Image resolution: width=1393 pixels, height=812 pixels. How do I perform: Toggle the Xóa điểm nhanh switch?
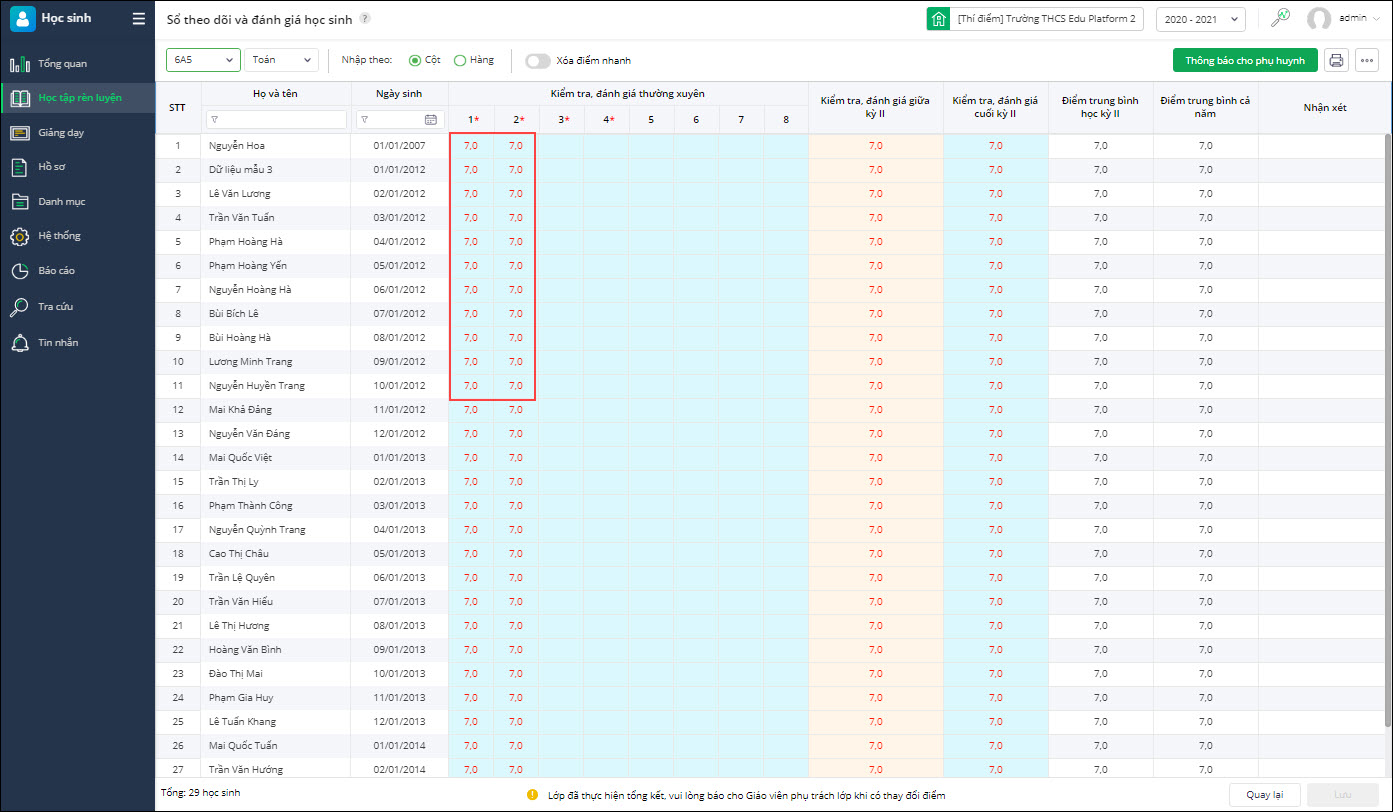[538, 60]
